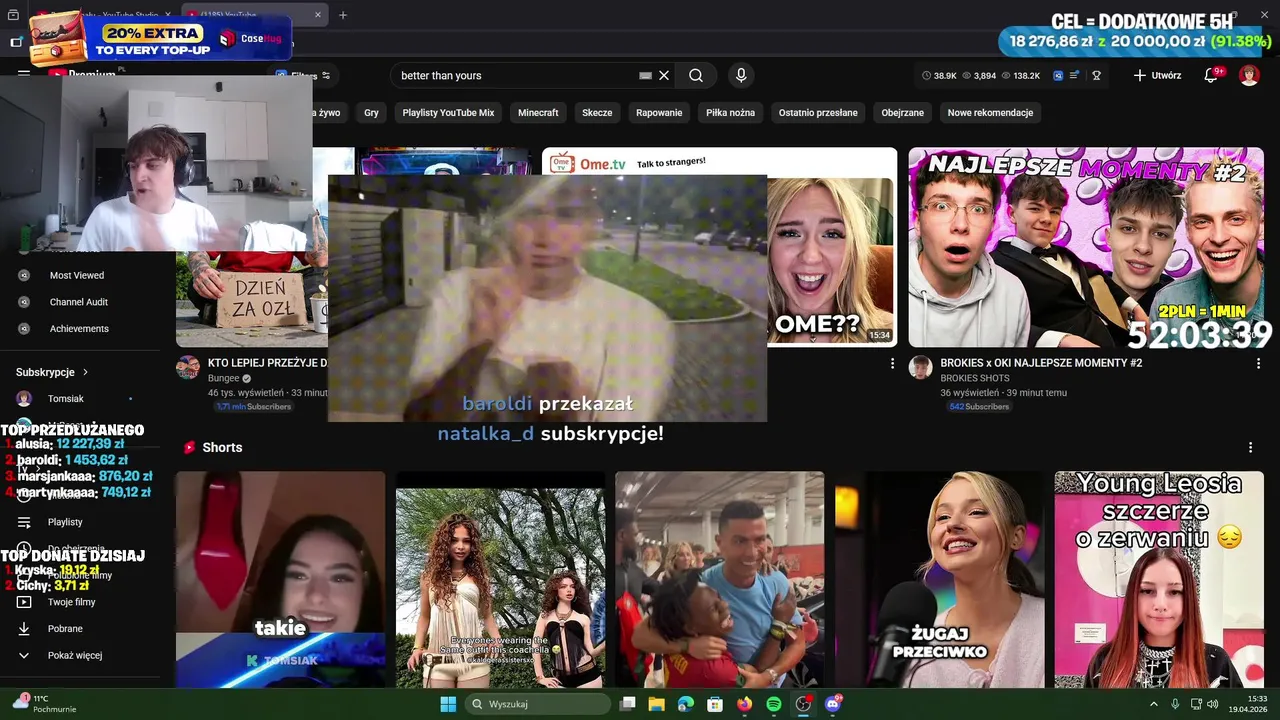Switch to the (1185) YouTube browser tab
The width and height of the screenshot is (1280, 720).
click(x=255, y=15)
